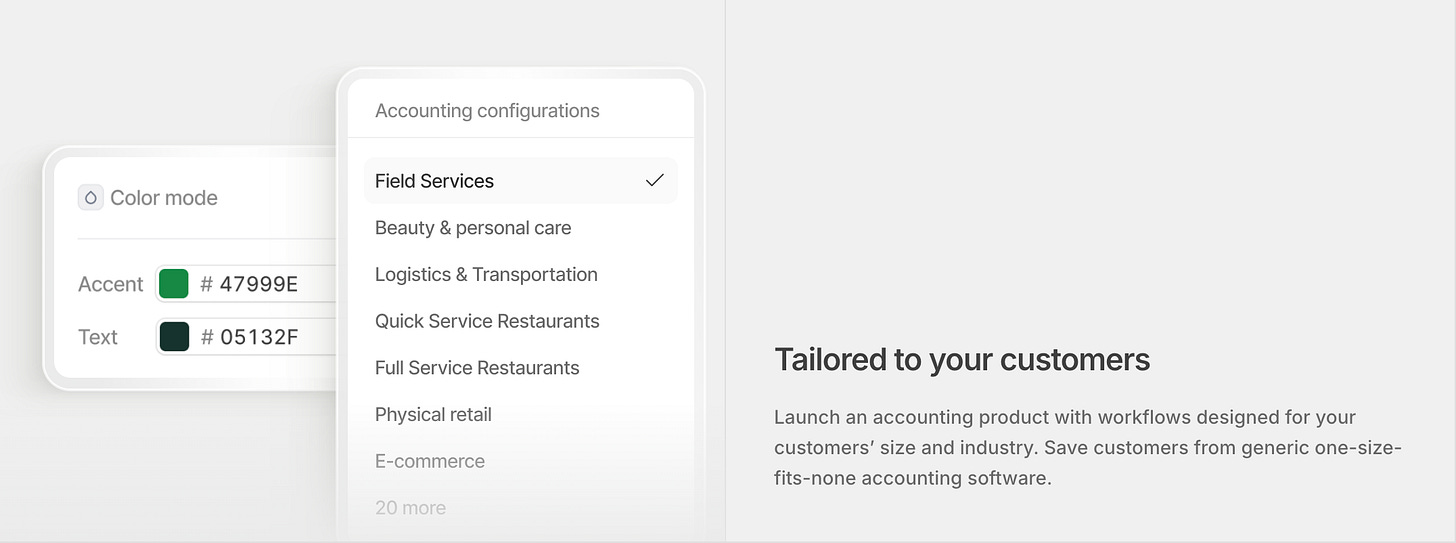Select Logistics & Transportation entry
The image size is (1456, 543).
(486, 274)
